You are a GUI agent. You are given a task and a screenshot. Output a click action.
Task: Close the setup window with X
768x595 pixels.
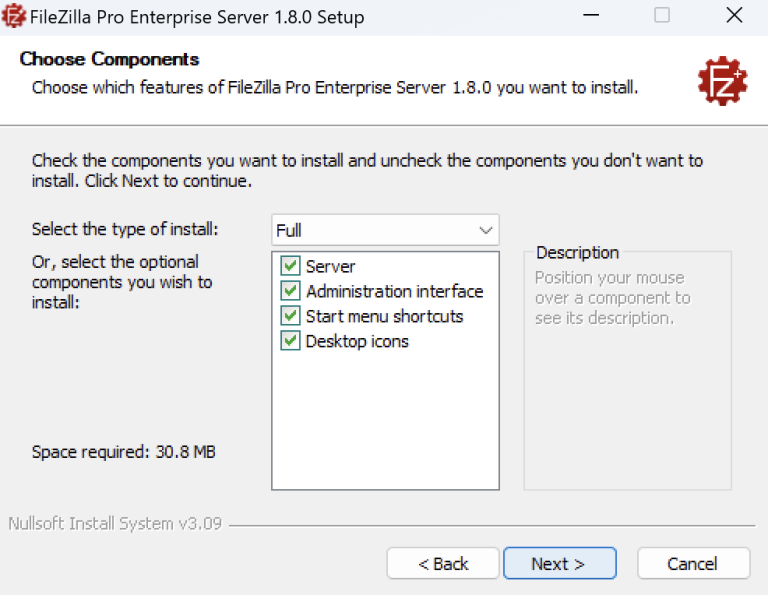click(x=734, y=16)
